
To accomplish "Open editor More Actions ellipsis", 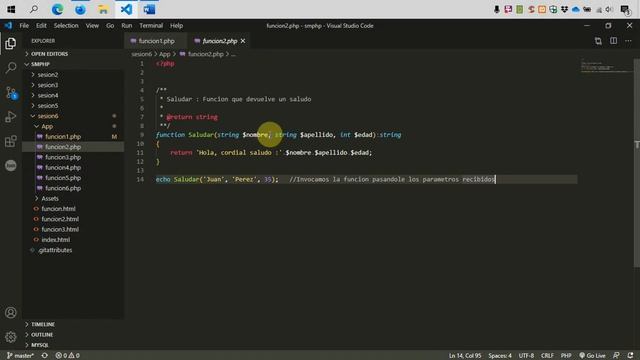I will pyautogui.click(x=628, y=41).
